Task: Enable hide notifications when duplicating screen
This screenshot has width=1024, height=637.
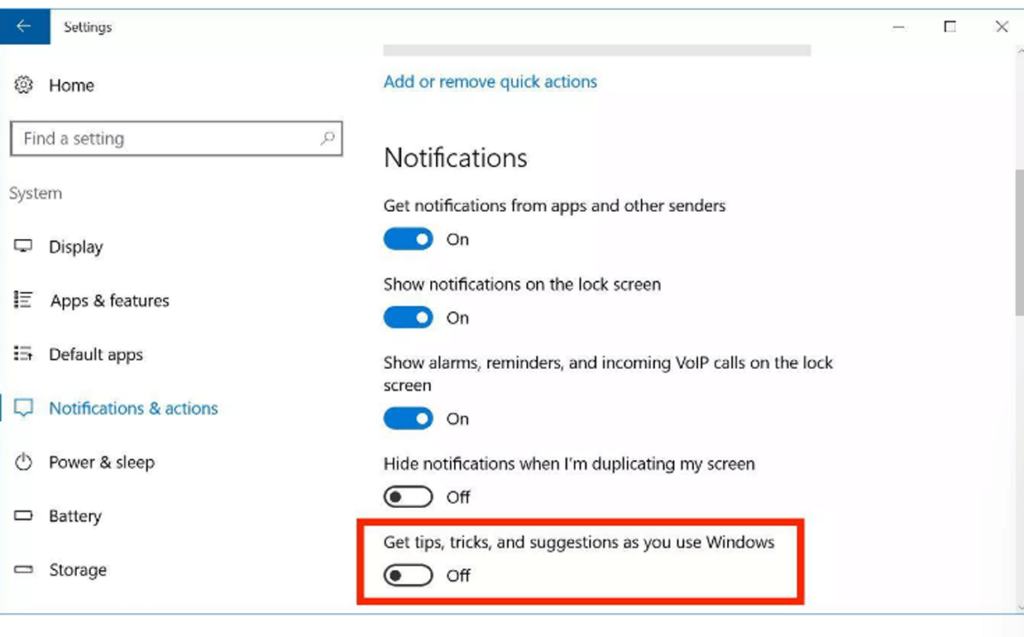Action: pyautogui.click(x=408, y=497)
